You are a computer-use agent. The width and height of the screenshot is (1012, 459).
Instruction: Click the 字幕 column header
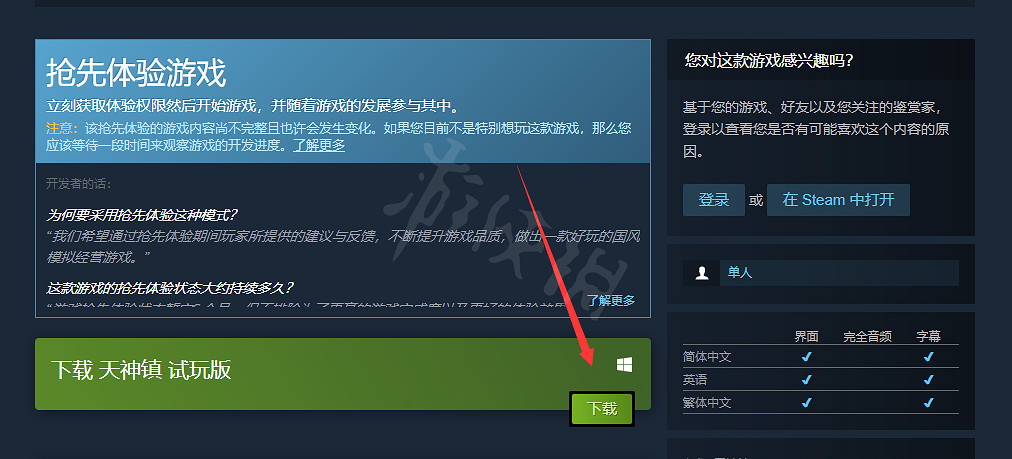point(928,336)
